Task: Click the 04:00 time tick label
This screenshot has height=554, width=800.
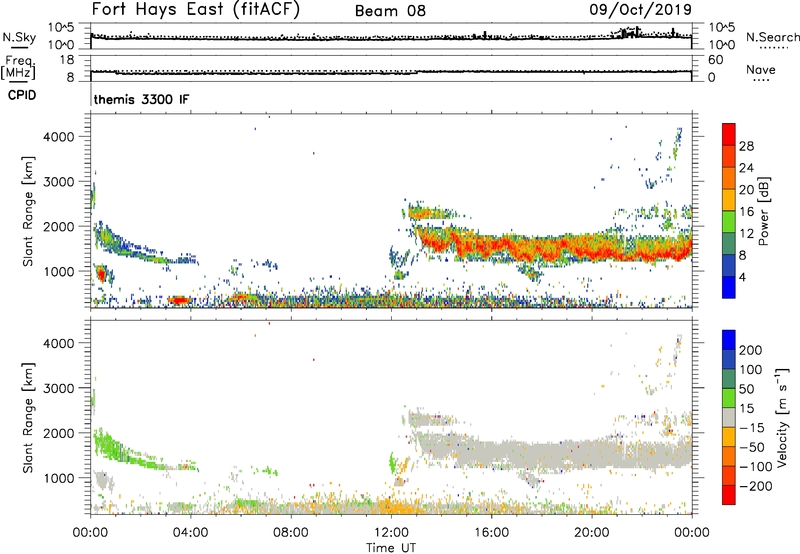Action: point(191,533)
